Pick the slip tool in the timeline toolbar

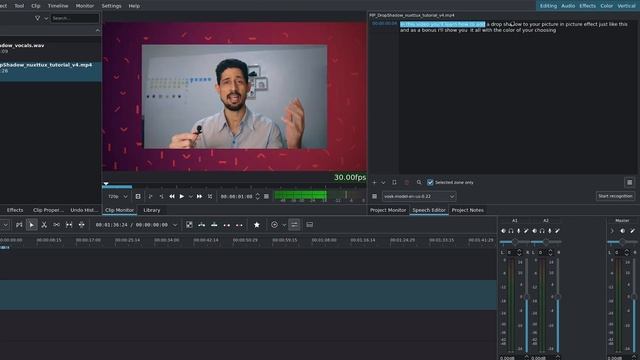coord(69,225)
